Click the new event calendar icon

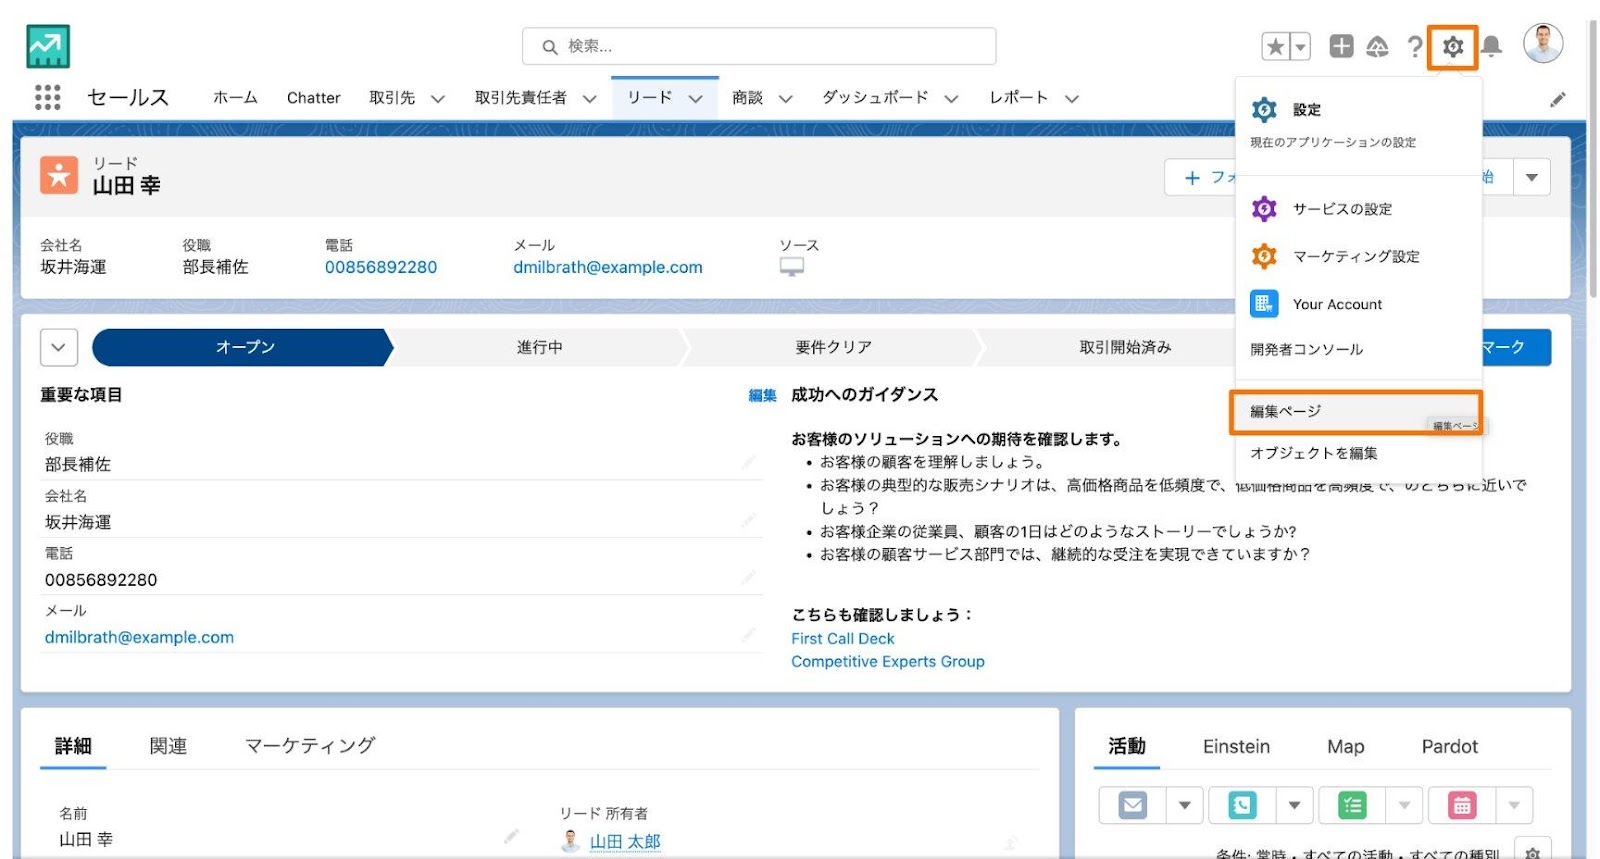(x=1462, y=805)
